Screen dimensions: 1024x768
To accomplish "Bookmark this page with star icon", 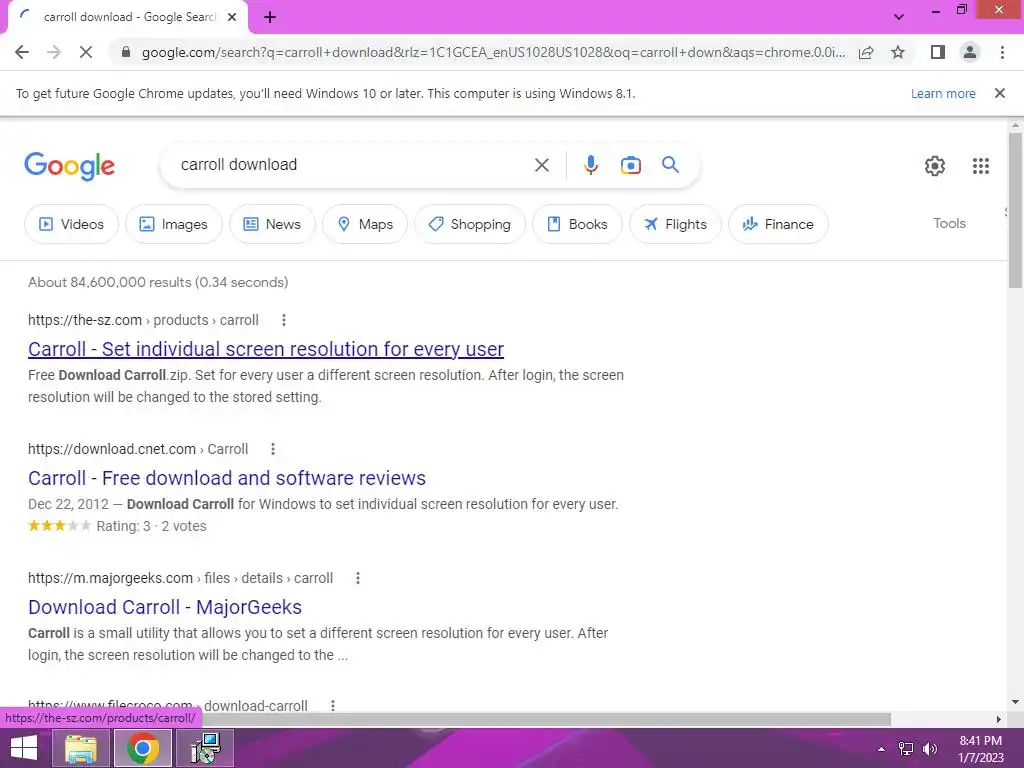I will click(x=898, y=52).
